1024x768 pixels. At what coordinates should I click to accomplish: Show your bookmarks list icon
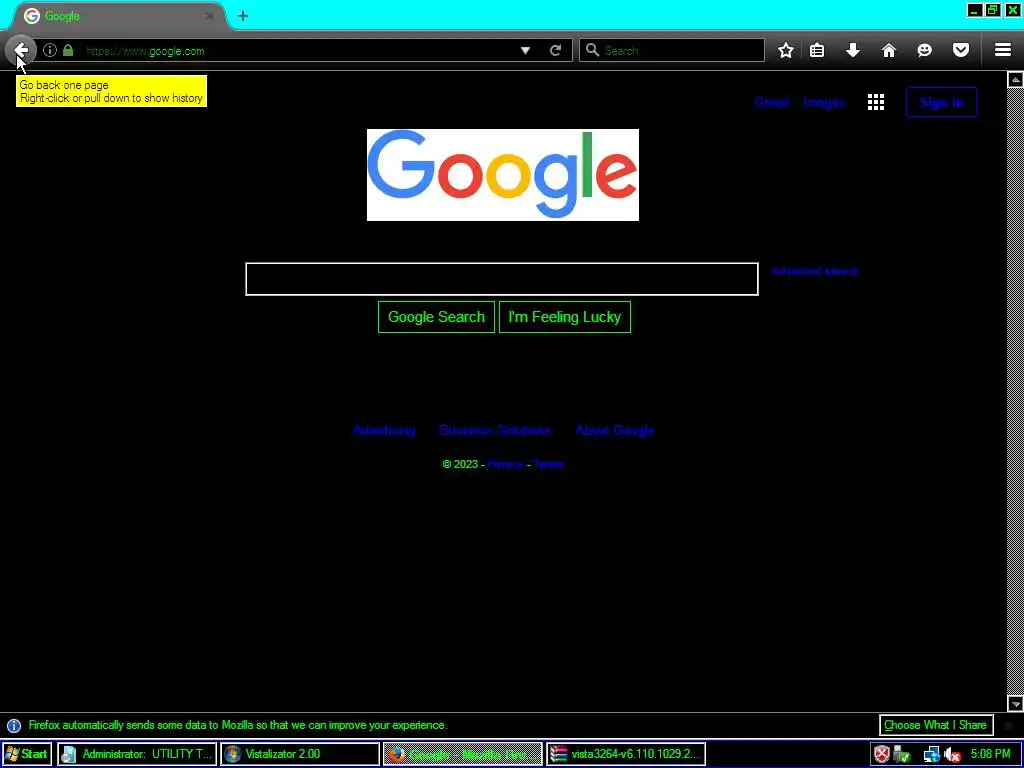pyautogui.click(x=817, y=50)
